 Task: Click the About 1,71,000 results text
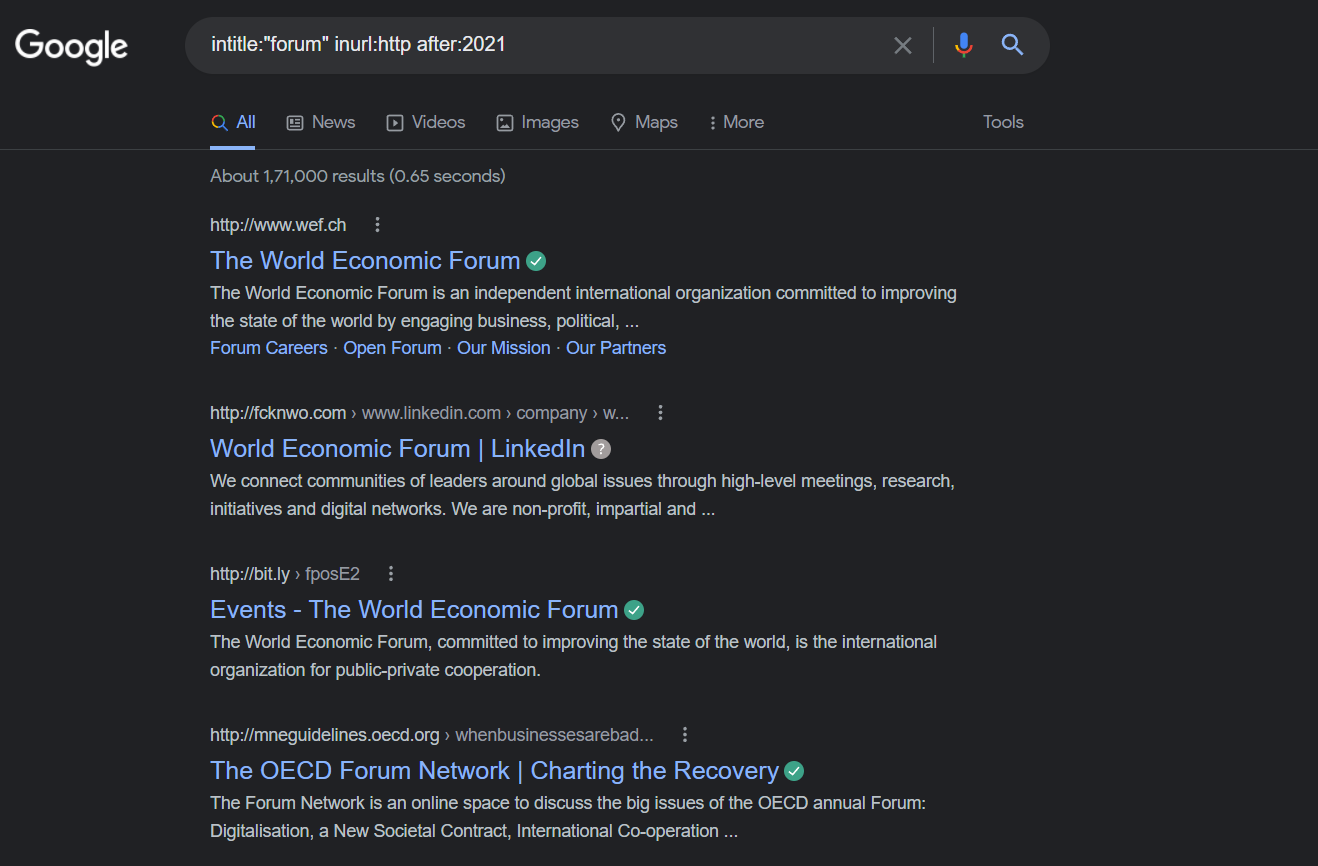(358, 176)
